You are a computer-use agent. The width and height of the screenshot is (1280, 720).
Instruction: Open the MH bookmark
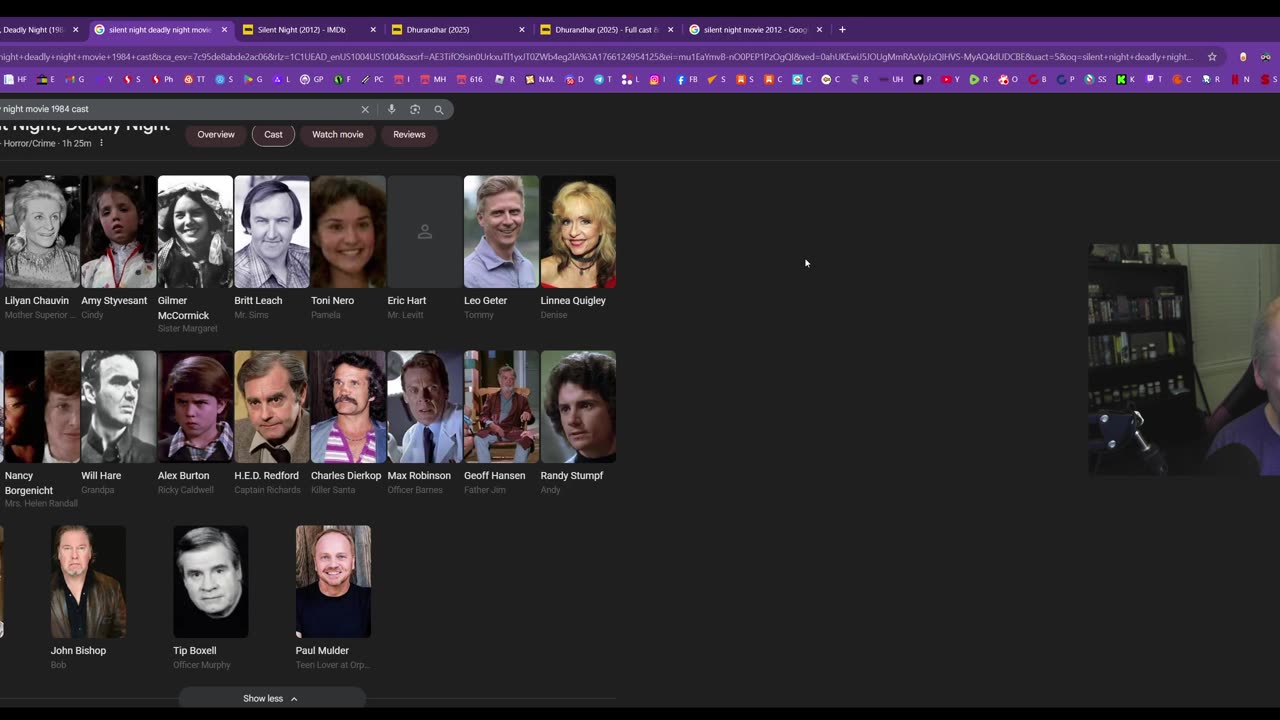coord(433,79)
